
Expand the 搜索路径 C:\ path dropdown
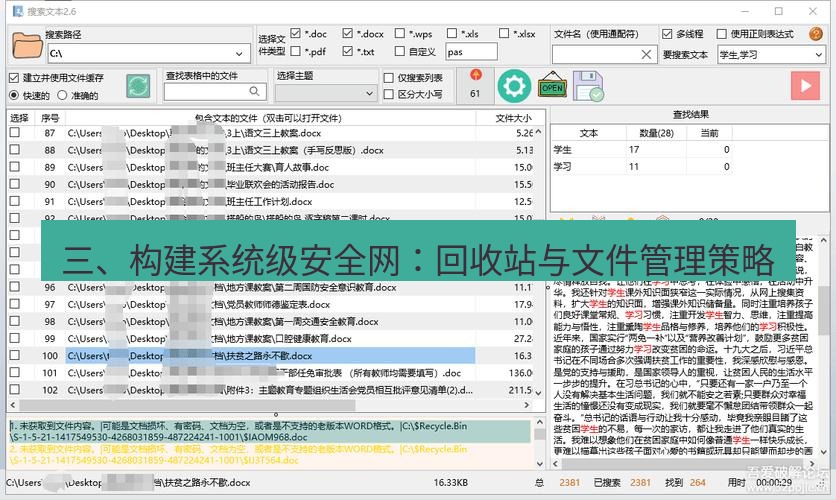pos(239,54)
